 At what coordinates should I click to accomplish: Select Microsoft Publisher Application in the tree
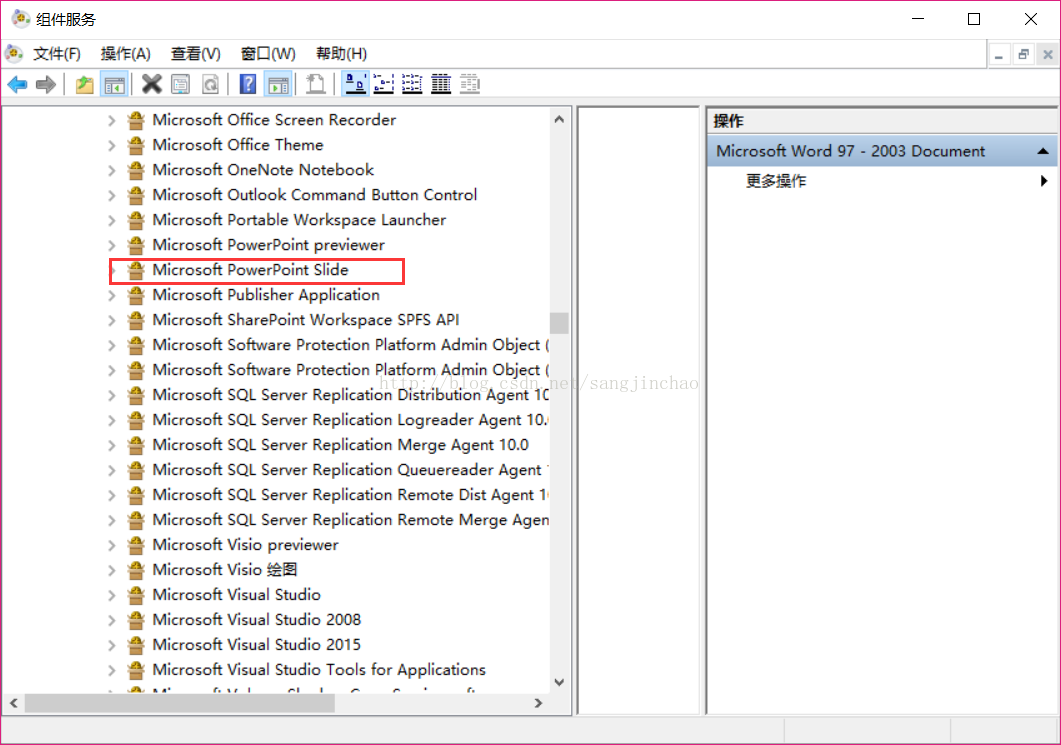pyautogui.click(x=266, y=295)
